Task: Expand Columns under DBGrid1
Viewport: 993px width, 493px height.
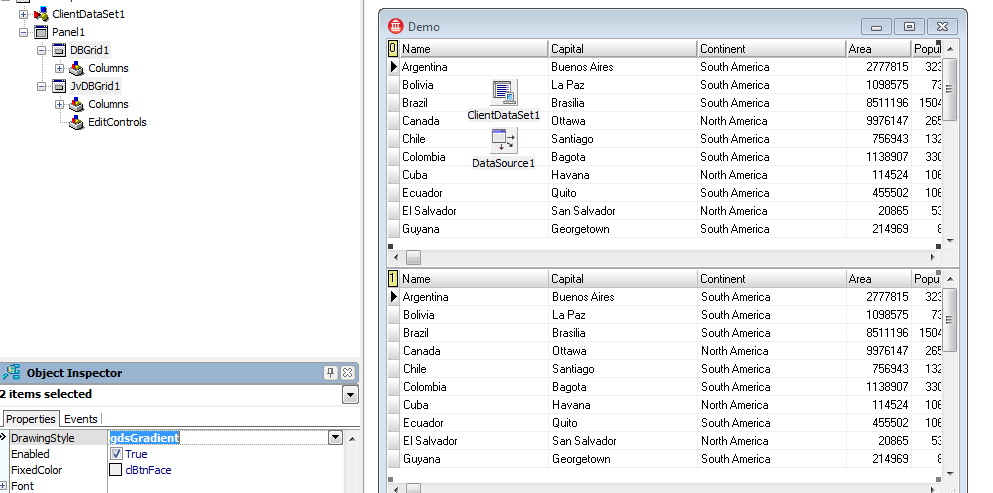Action: [59, 68]
